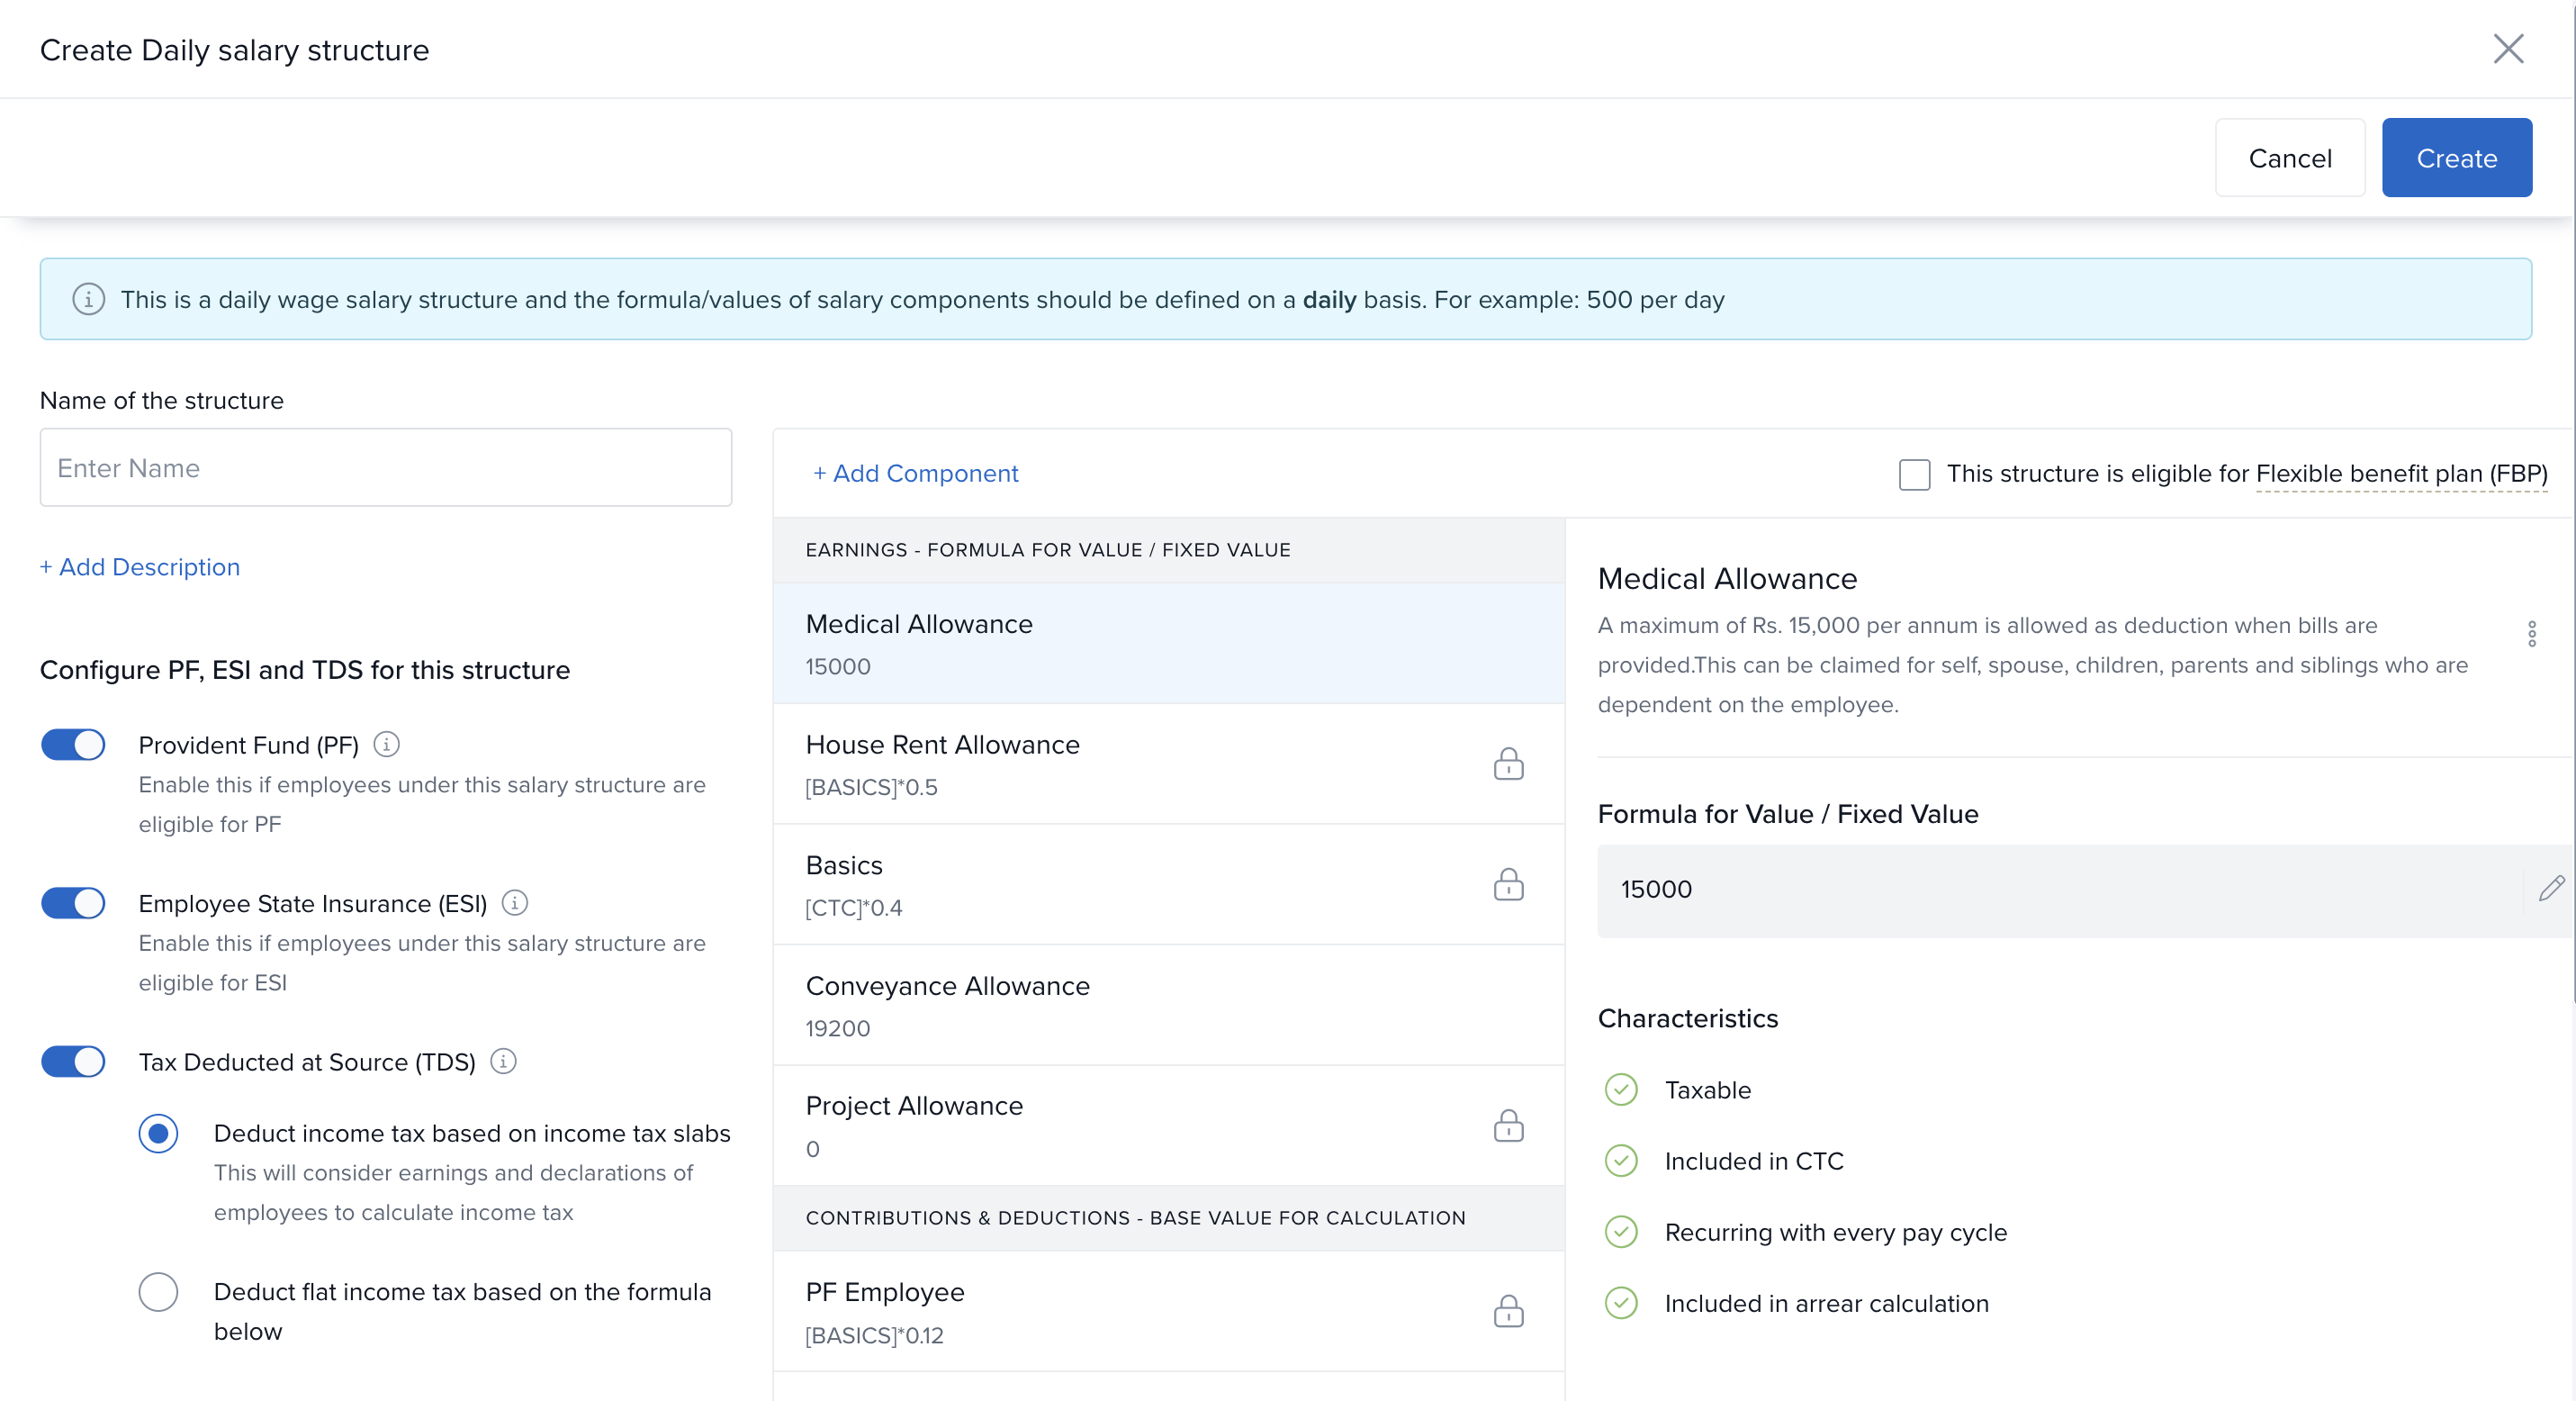Select the Medical Allowance component row
This screenshot has height=1401, width=2576.
1168,643
